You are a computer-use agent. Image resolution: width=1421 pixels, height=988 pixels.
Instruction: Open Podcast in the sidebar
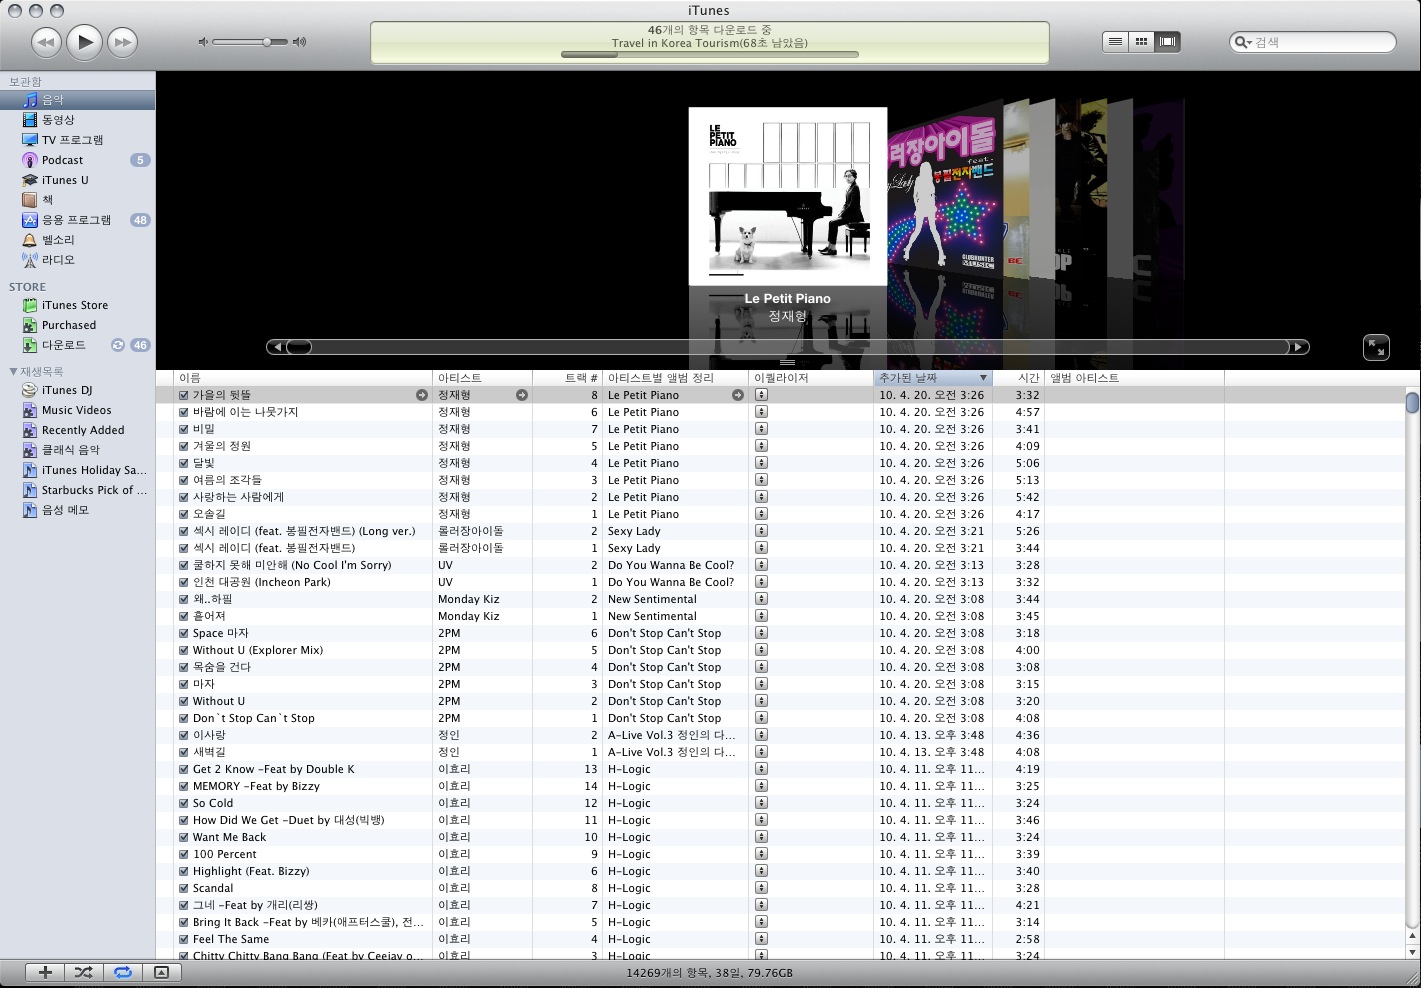click(x=78, y=160)
